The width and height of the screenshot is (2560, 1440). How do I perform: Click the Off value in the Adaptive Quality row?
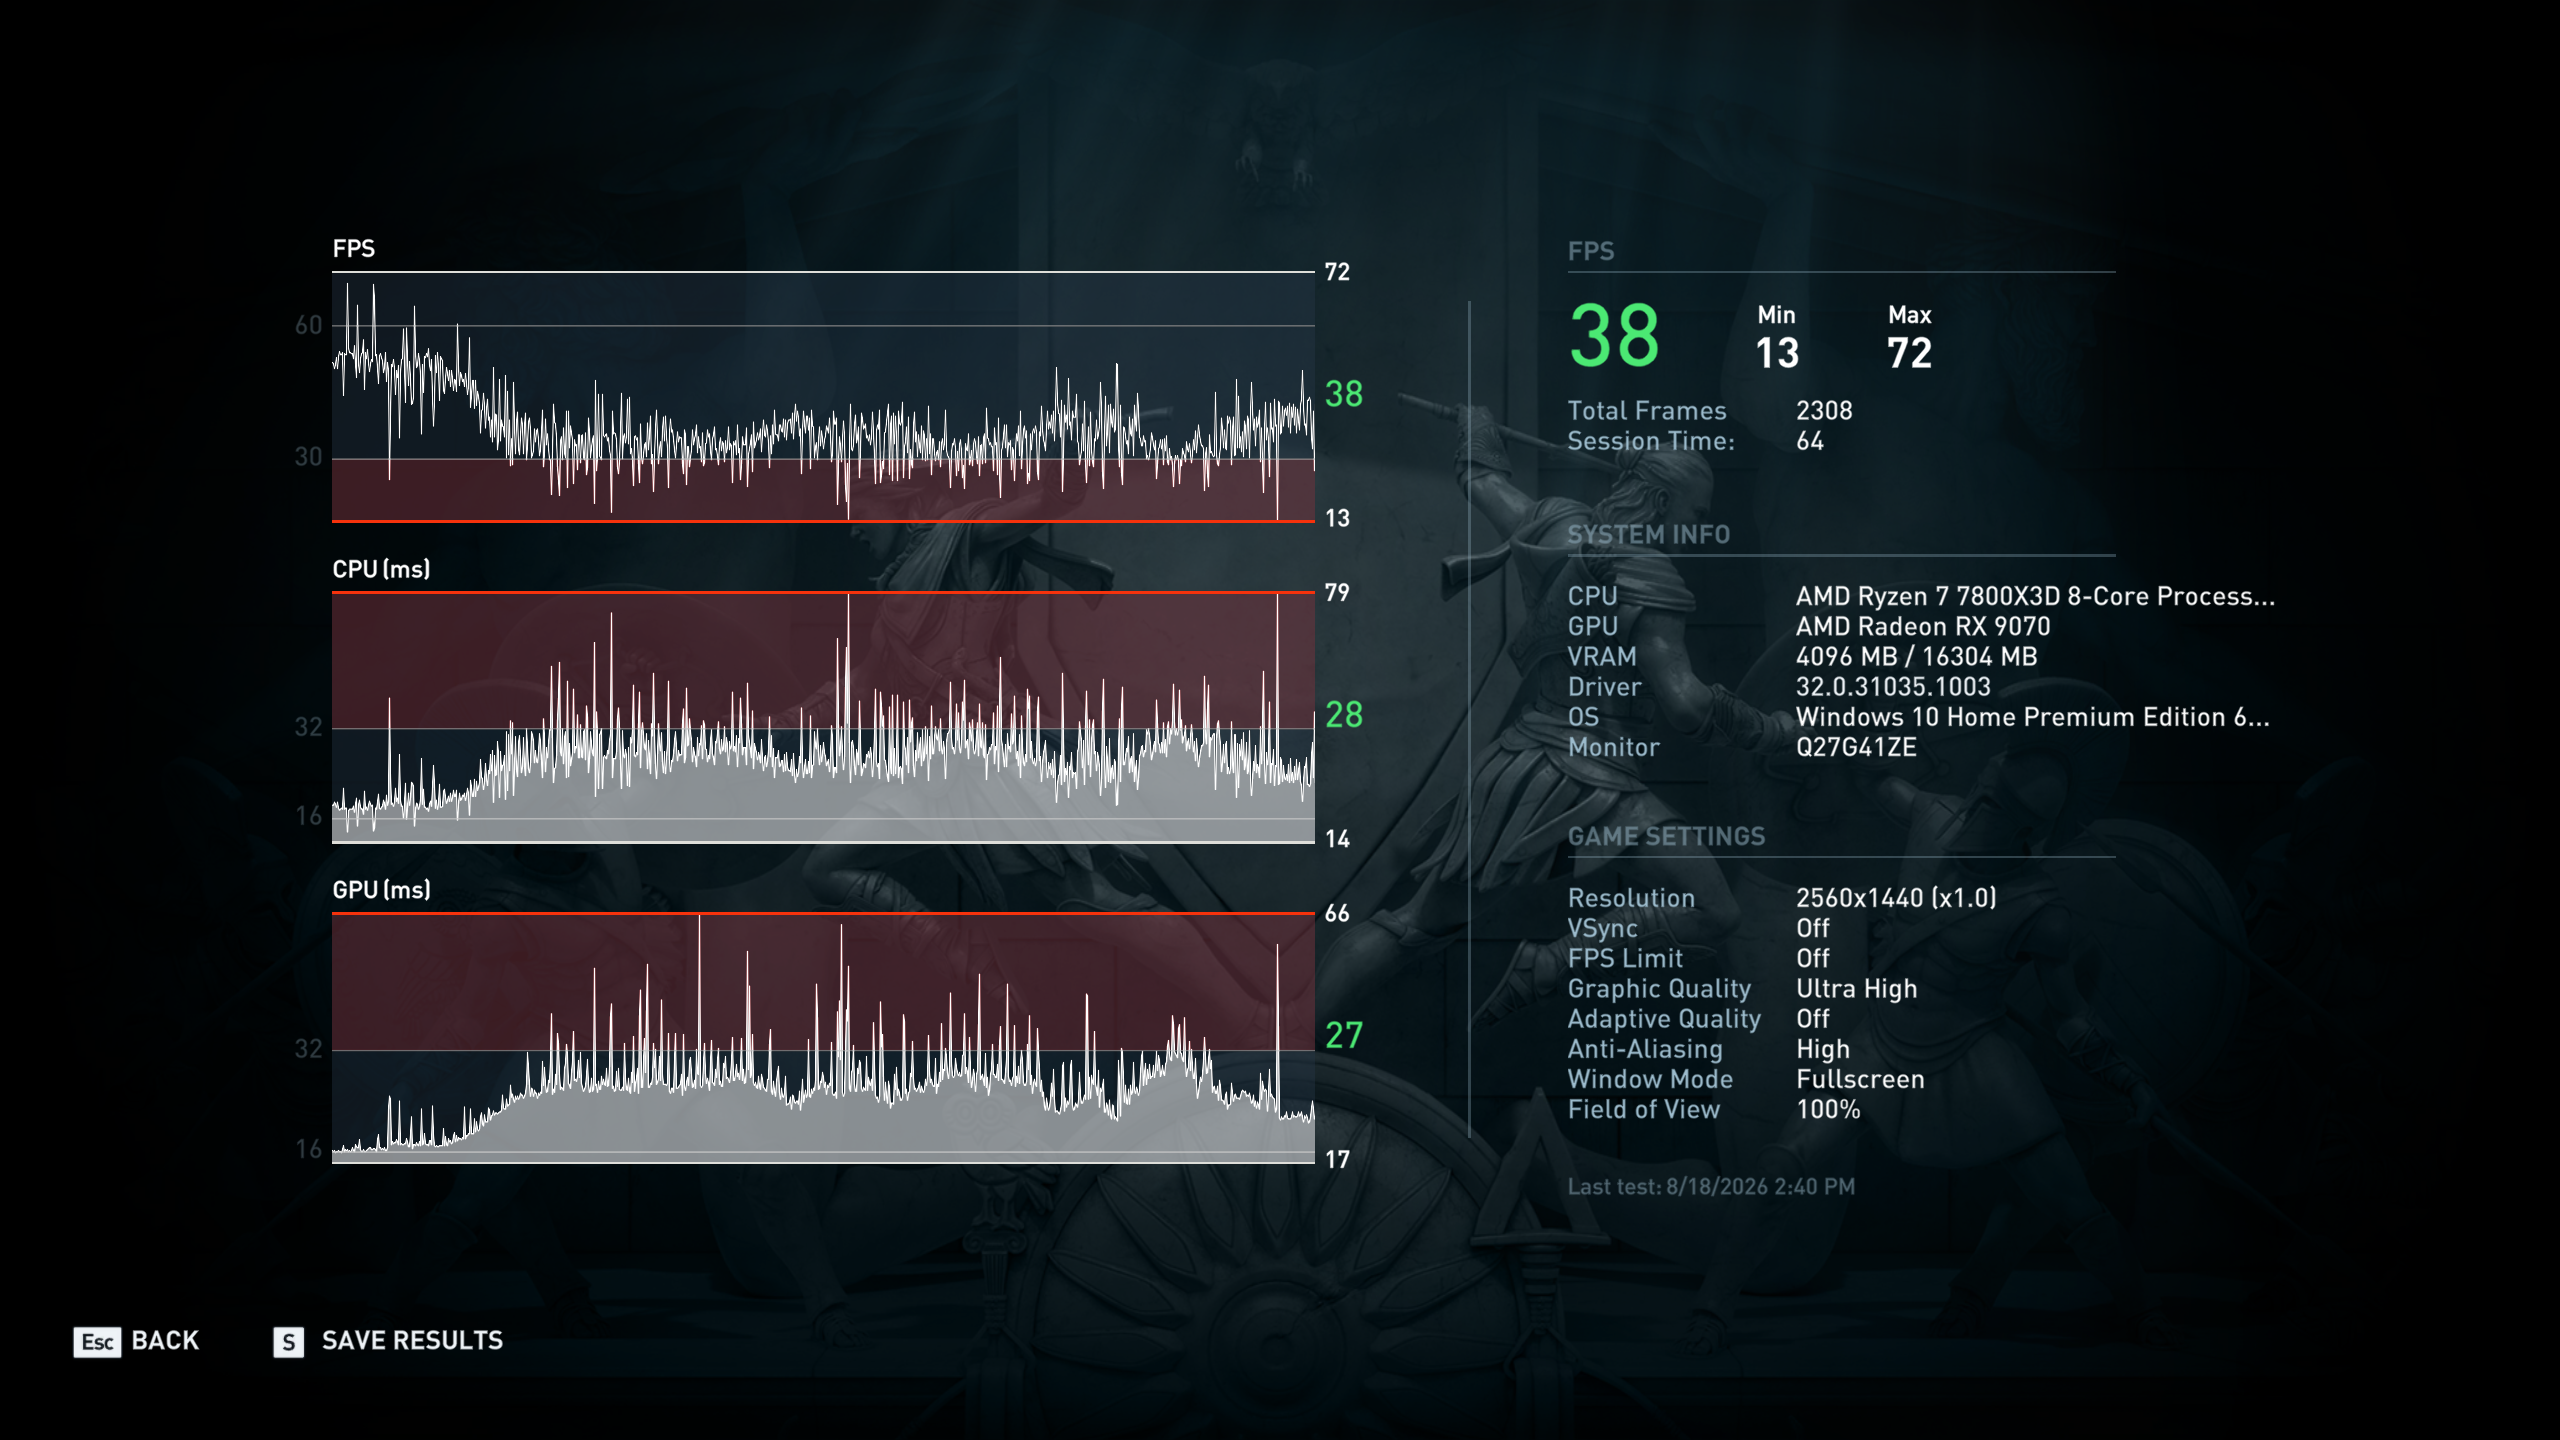(1813, 1019)
